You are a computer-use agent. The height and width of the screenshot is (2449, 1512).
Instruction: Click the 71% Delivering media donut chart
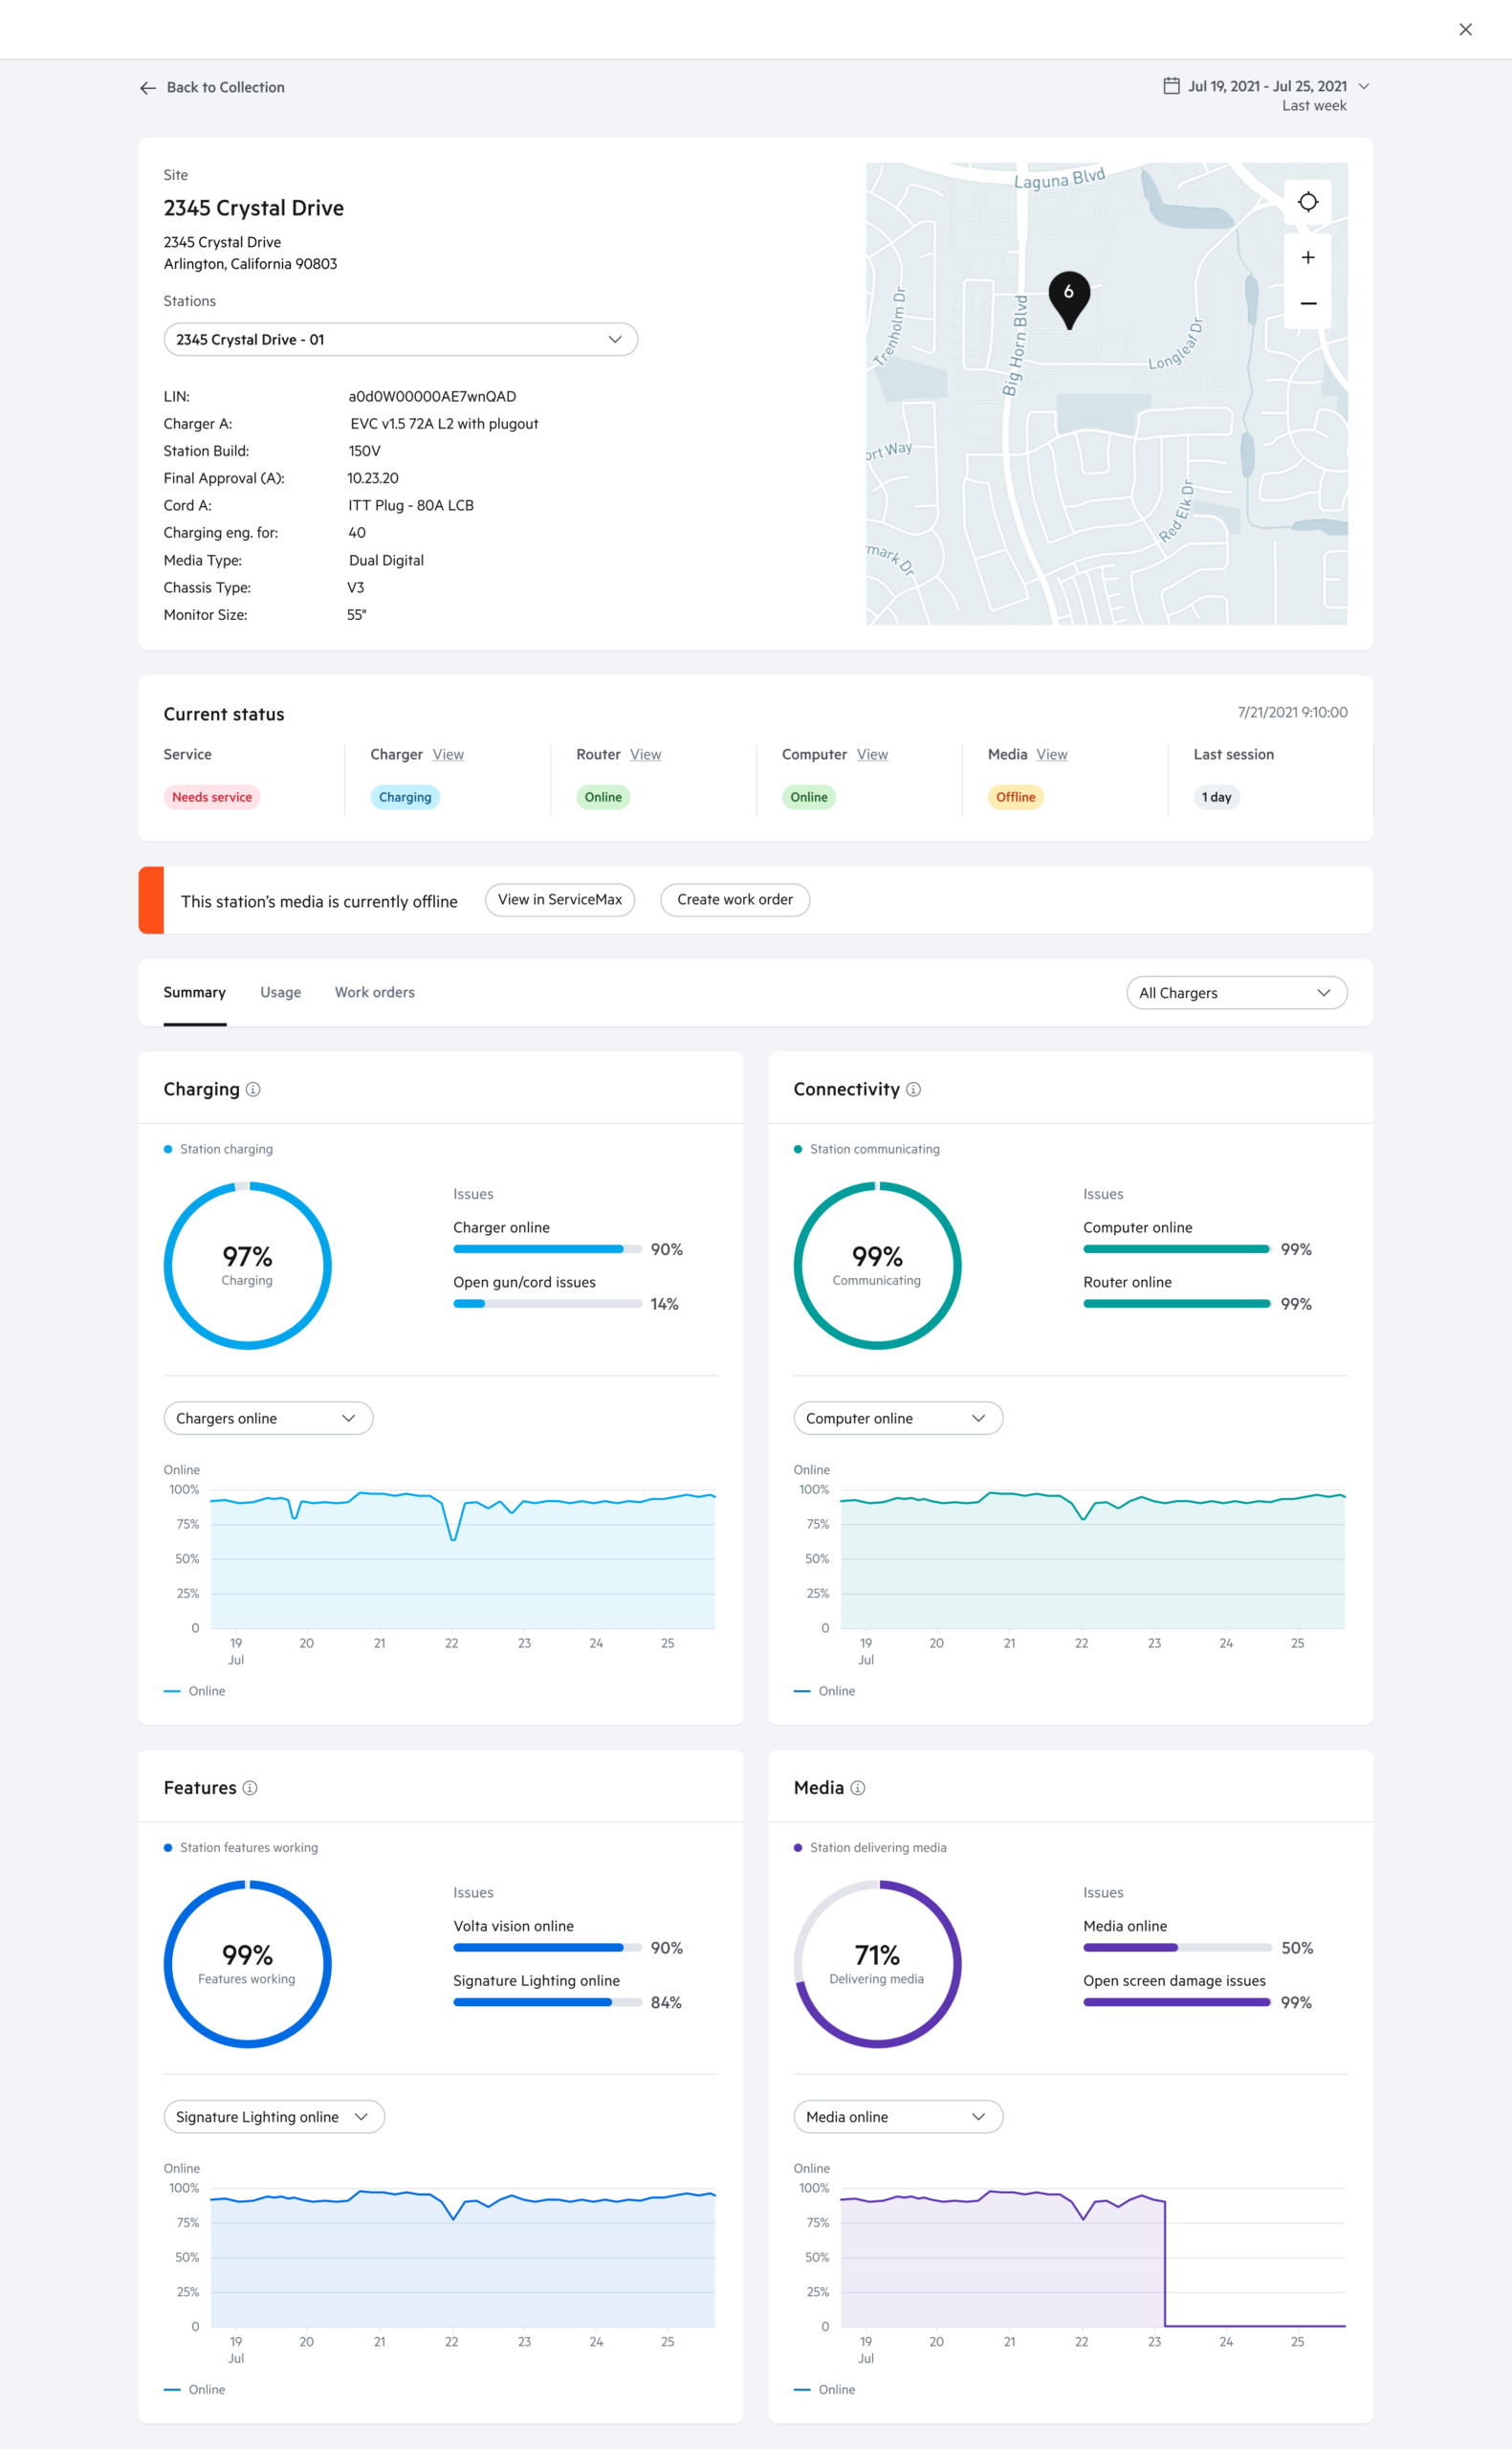point(877,1964)
